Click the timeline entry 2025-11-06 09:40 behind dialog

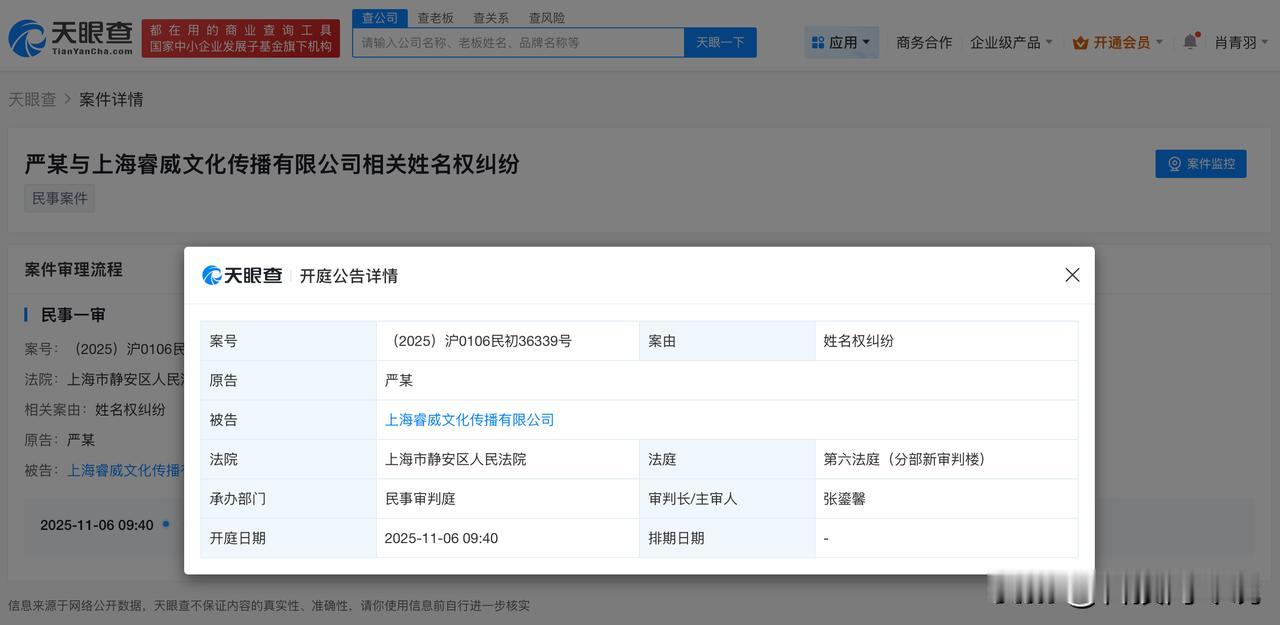(97, 525)
